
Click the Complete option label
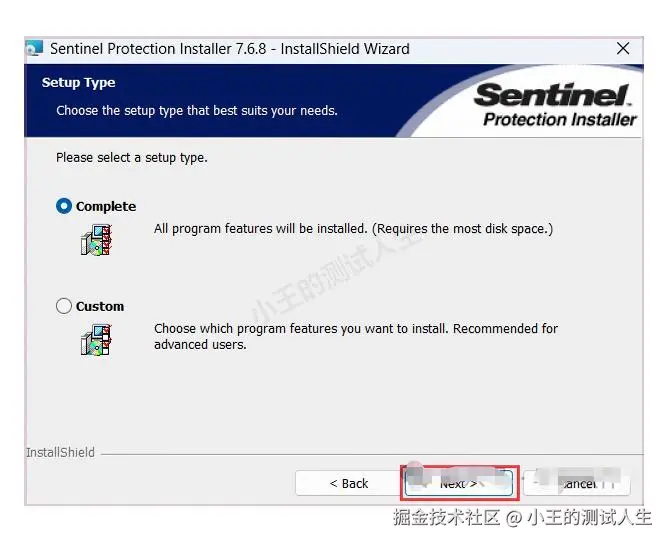click(106, 207)
